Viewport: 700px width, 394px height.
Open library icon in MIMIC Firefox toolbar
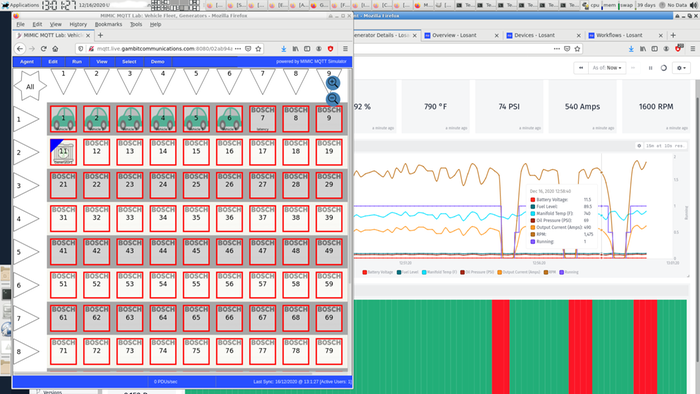tap(296, 49)
